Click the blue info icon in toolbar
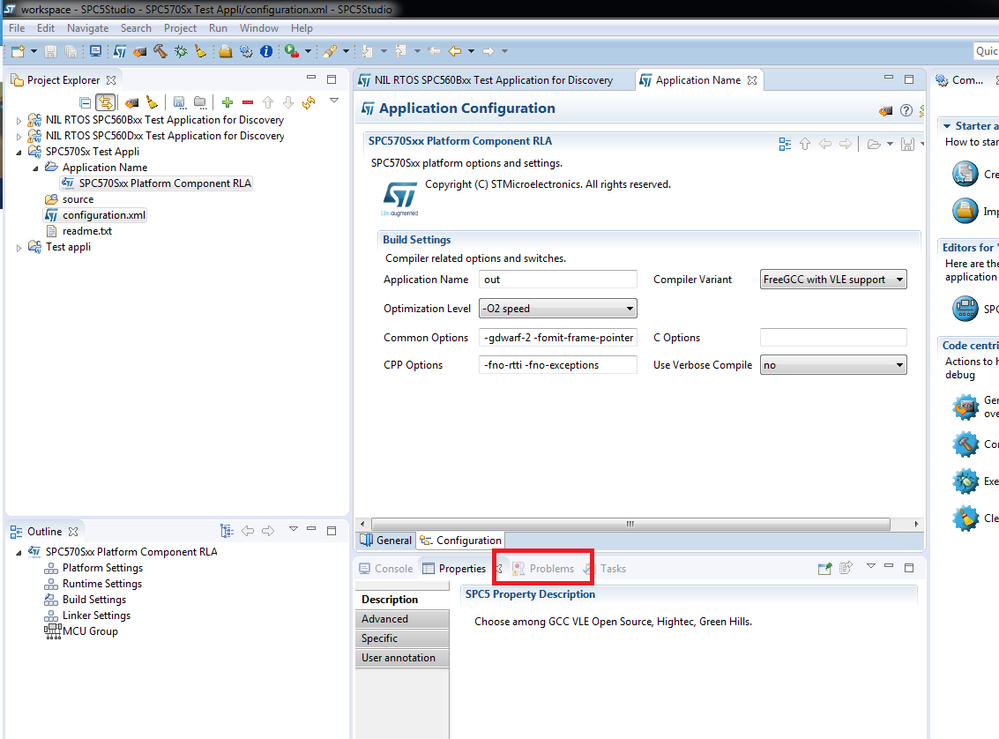The width and height of the screenshot is (999, 739). pyautogui.click(x=266, y=51)
